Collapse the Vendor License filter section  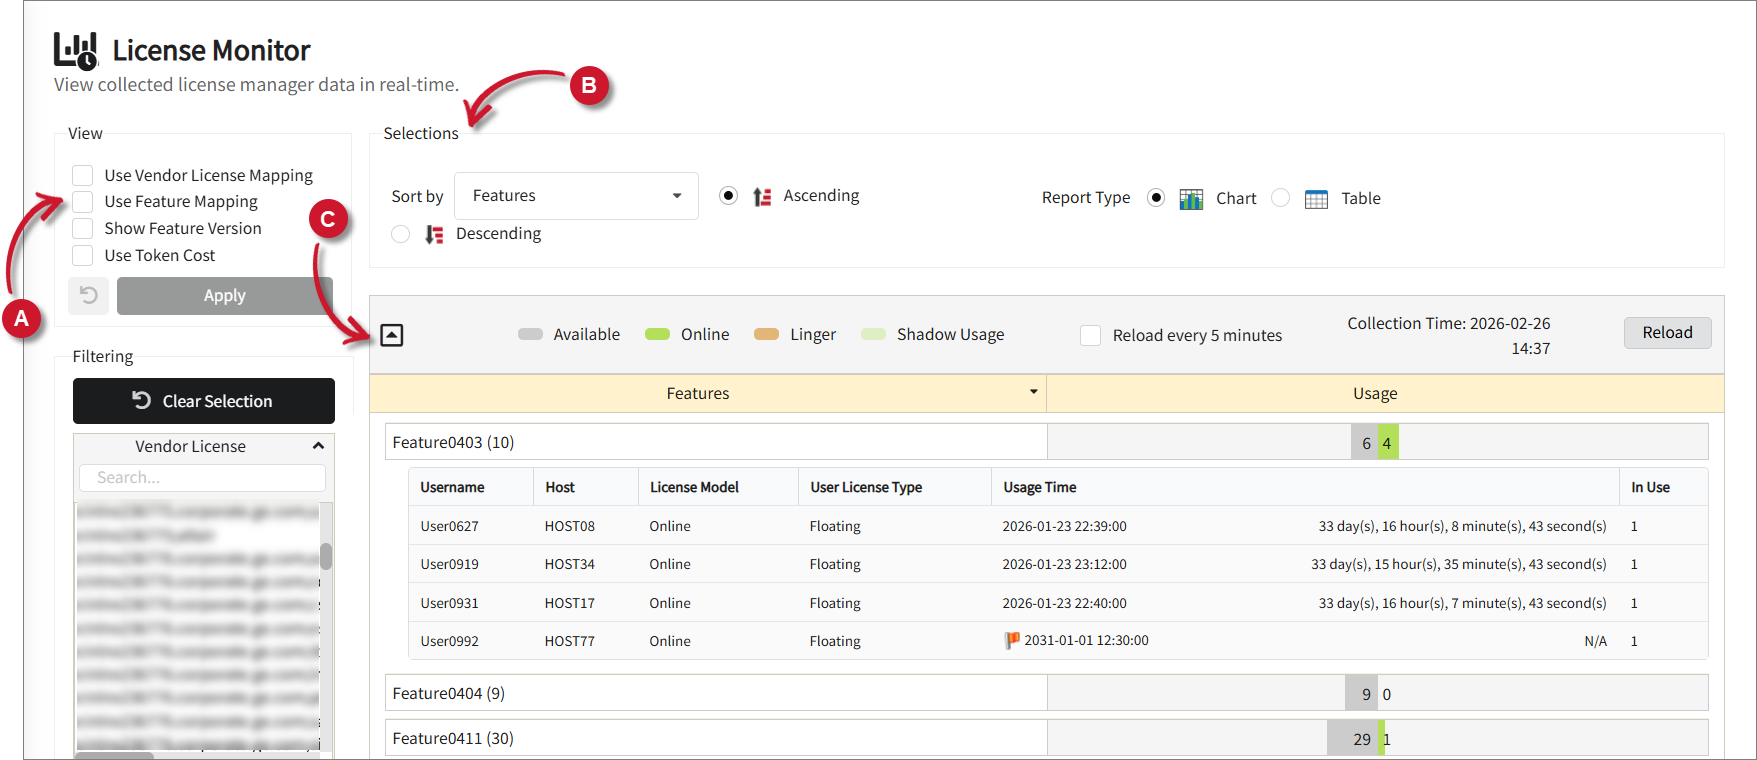318,446
